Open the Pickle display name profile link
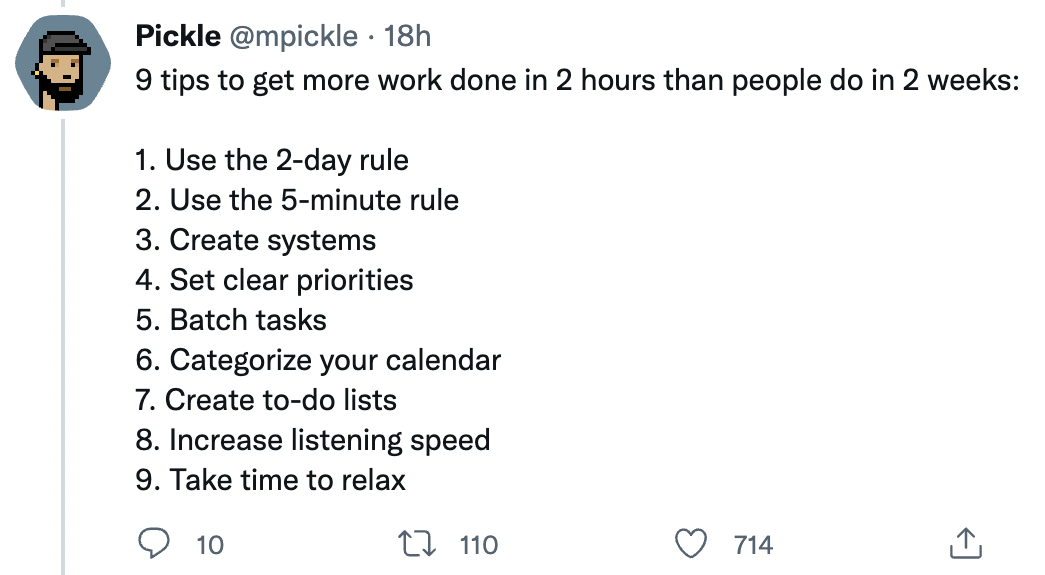The image size is (1045, 575). (178, 36)
